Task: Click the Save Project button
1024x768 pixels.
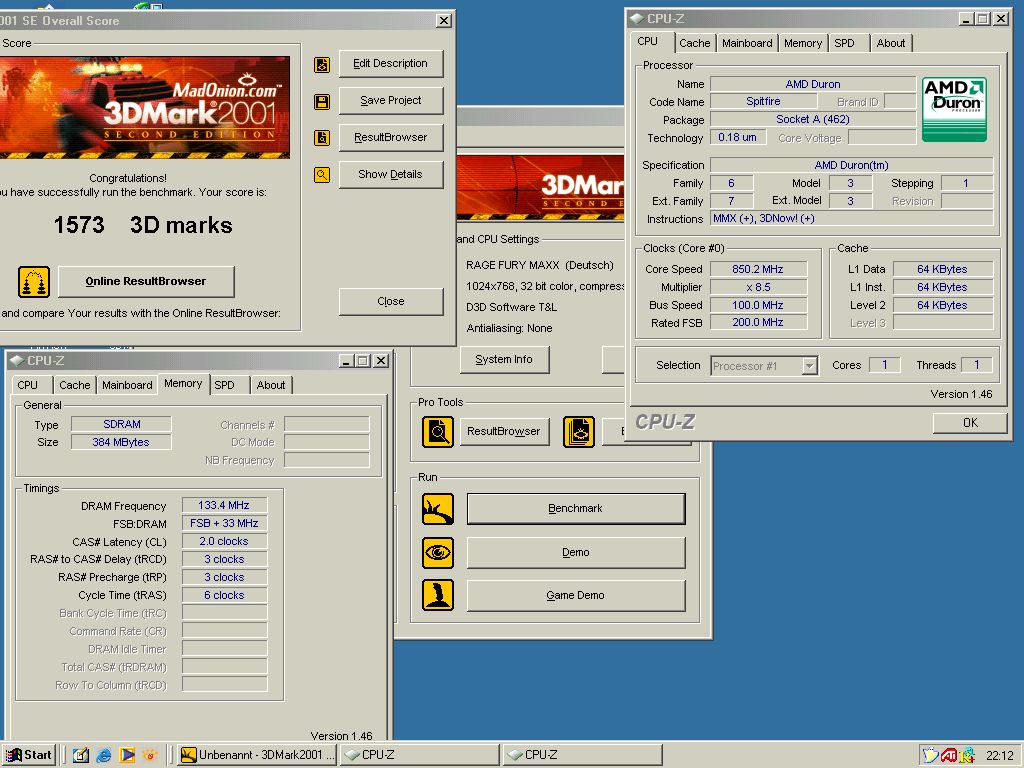Action: pos(391,101)
